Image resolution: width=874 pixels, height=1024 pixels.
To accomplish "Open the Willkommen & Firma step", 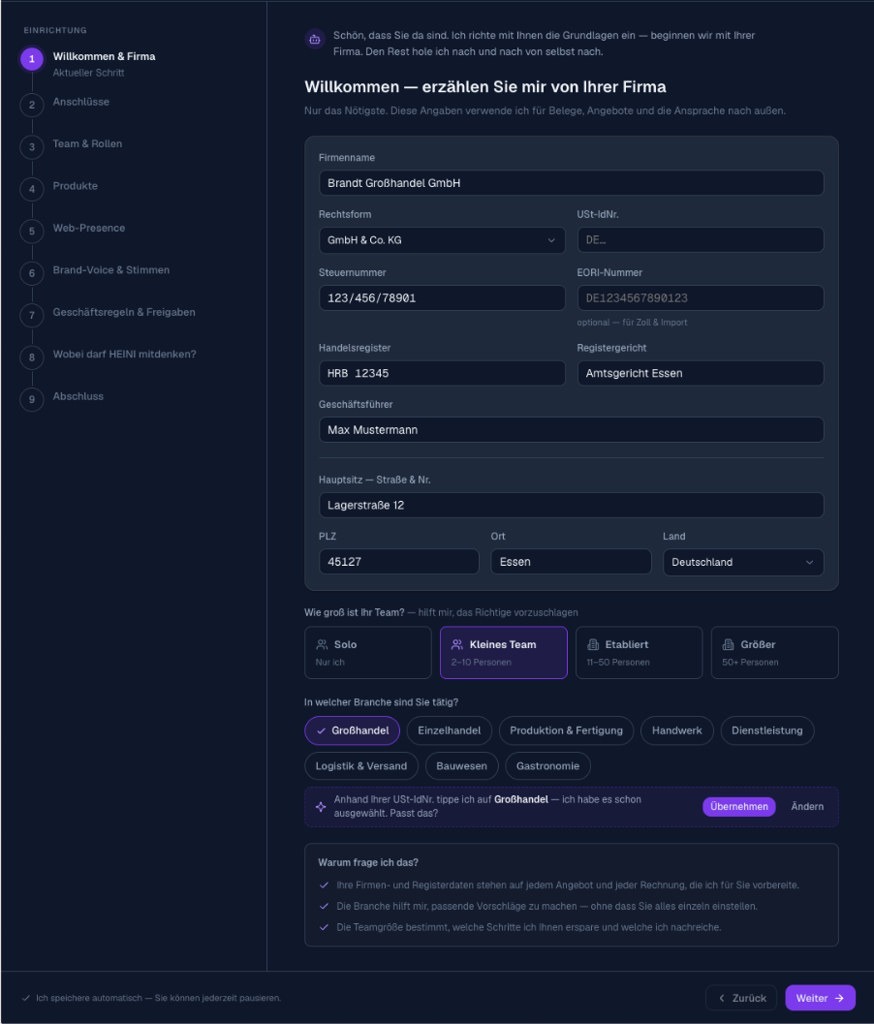I will (x=104, y=56).
